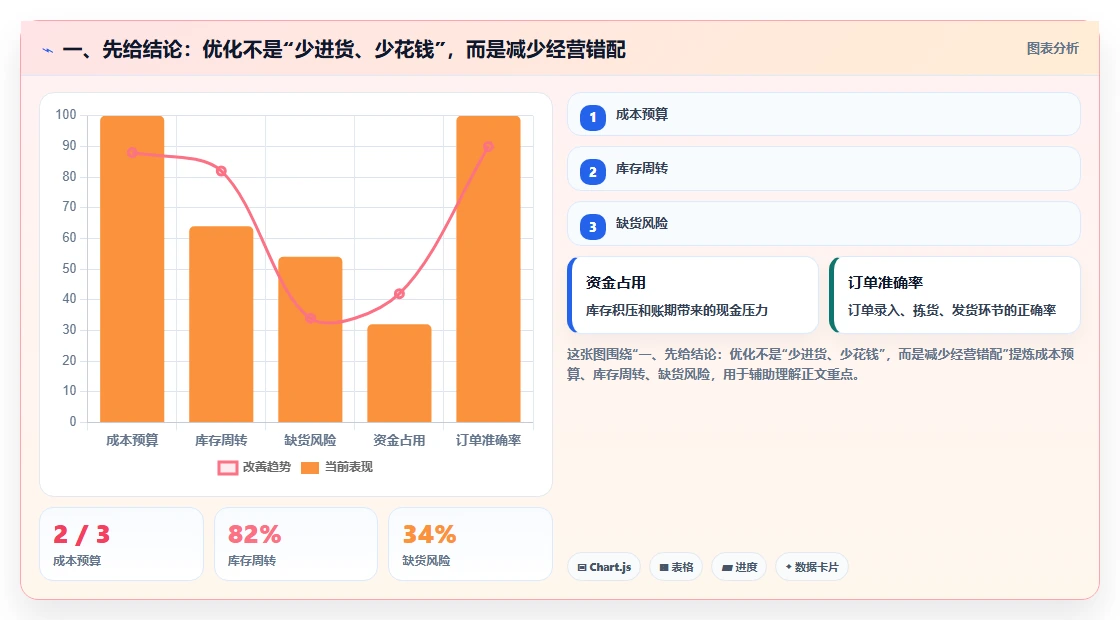Toggle the orange 当前表现 legend swatch
Image resolution: width=1120 pixels, height=620 pixels.
tap(309, 468)
